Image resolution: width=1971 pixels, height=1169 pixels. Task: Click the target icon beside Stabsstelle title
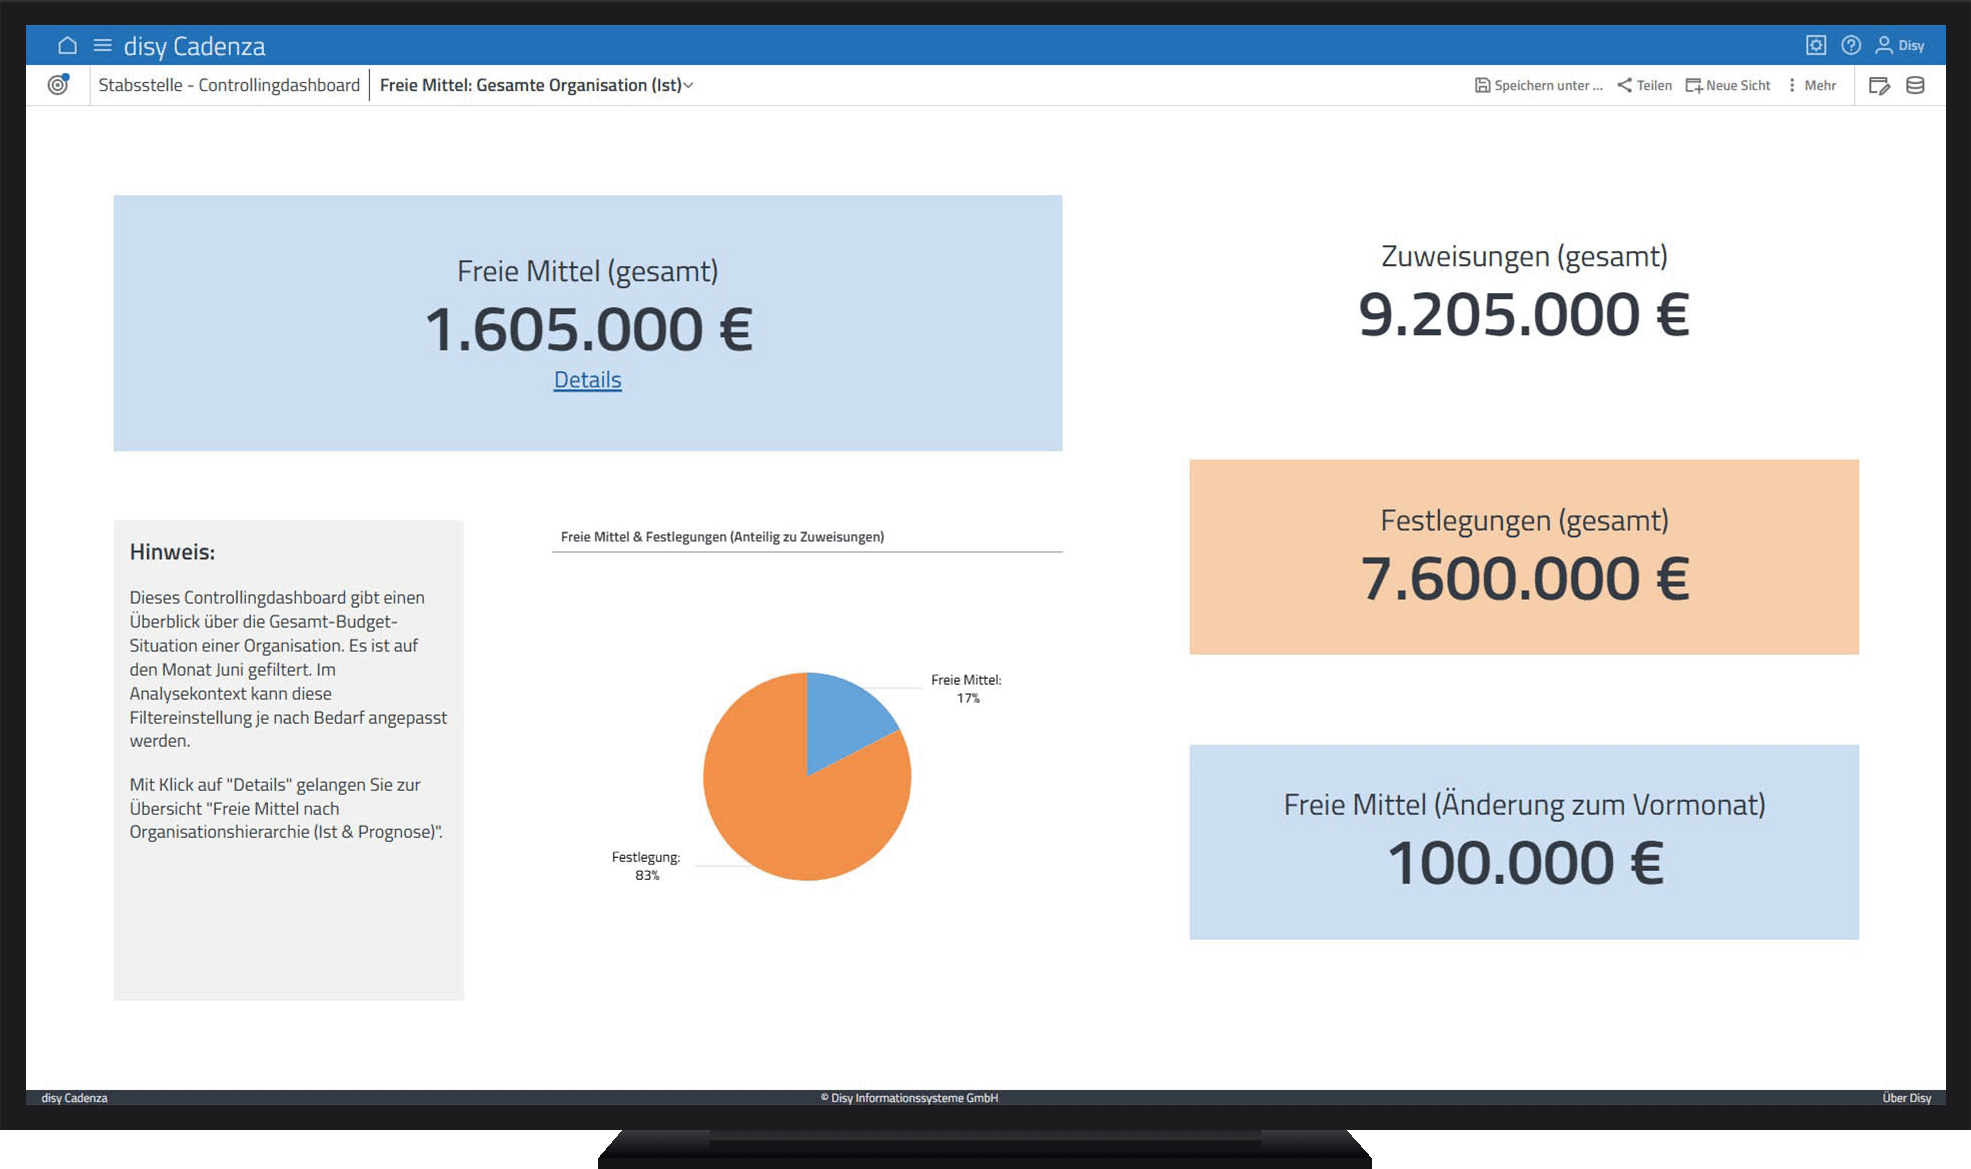point(59,85)
